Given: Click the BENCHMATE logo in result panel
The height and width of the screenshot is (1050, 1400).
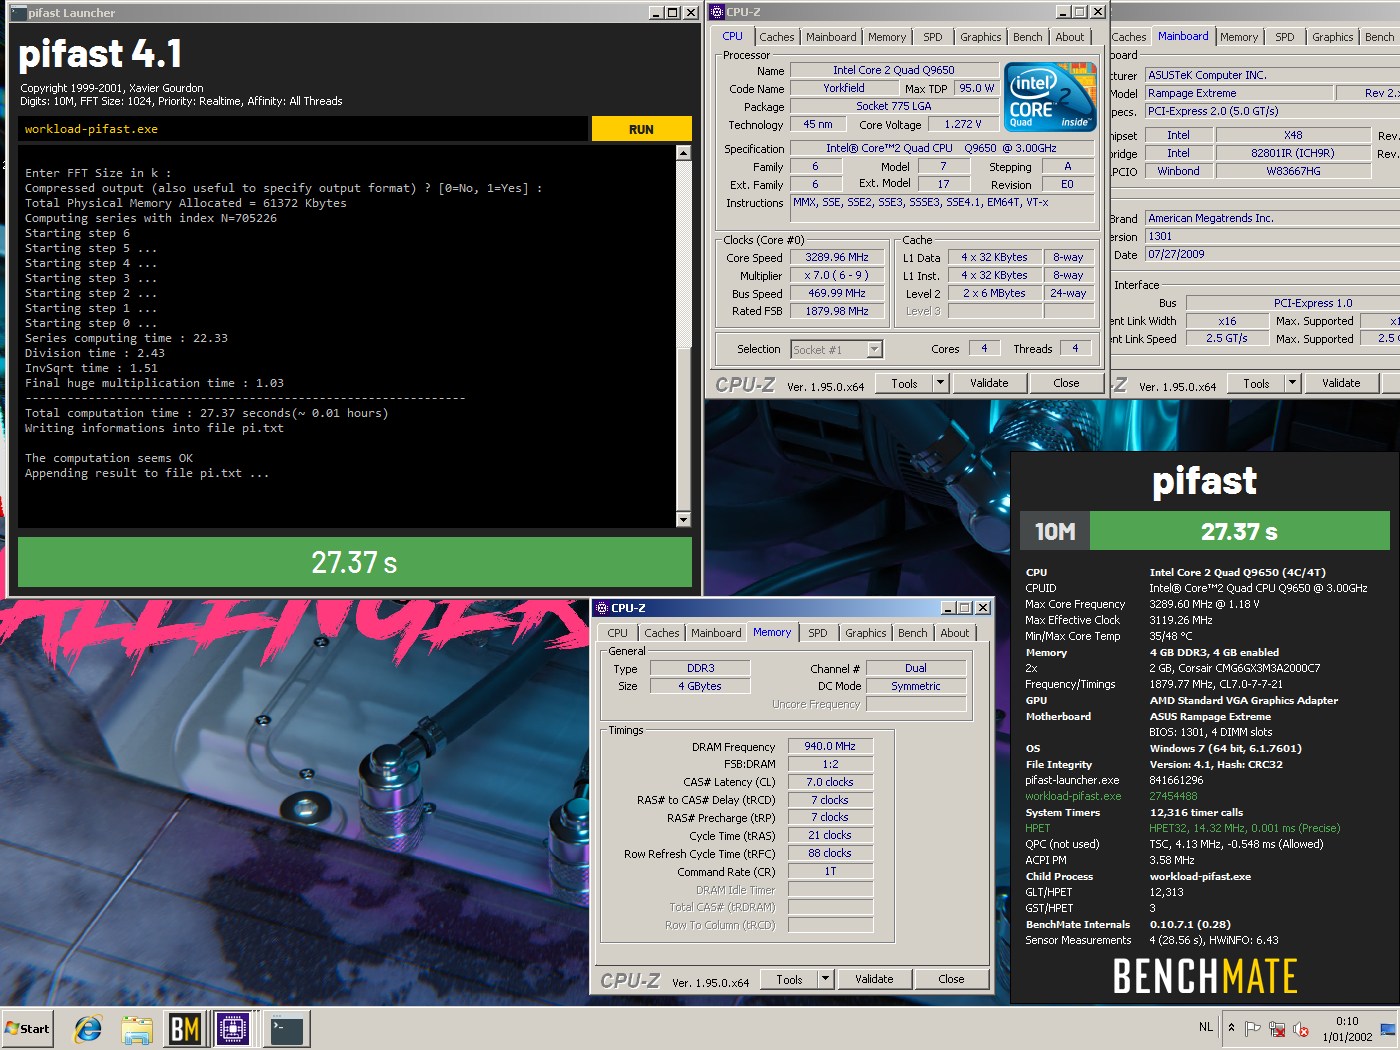Looking at the screenshot, I should click(x=1205, y=976).
